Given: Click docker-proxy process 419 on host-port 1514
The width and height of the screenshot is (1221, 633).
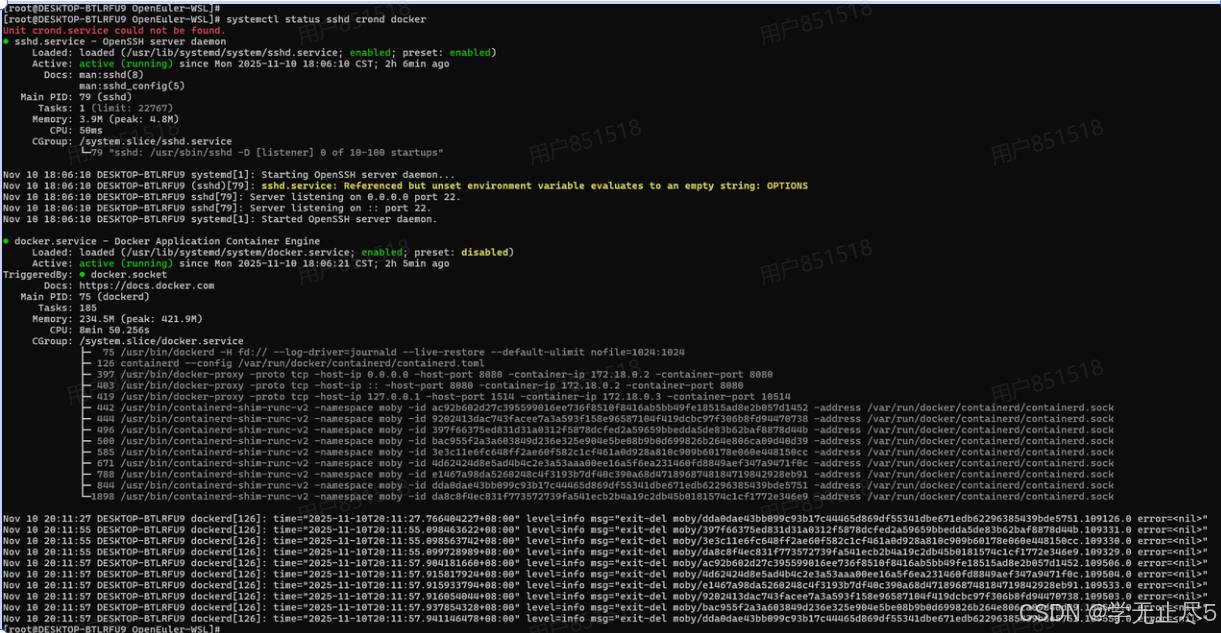Looking at the screenshot, I should point(438,396).
